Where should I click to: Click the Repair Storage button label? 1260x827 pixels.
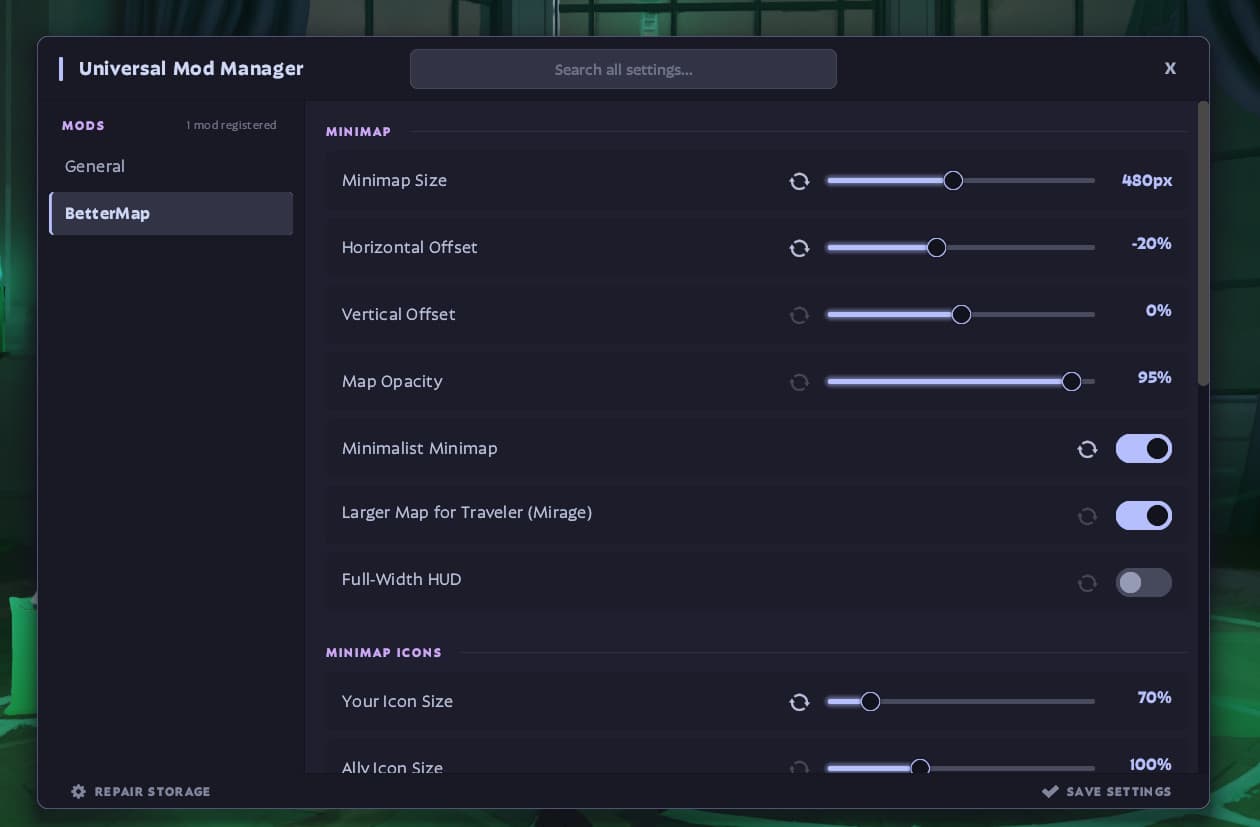pos(152,791)
